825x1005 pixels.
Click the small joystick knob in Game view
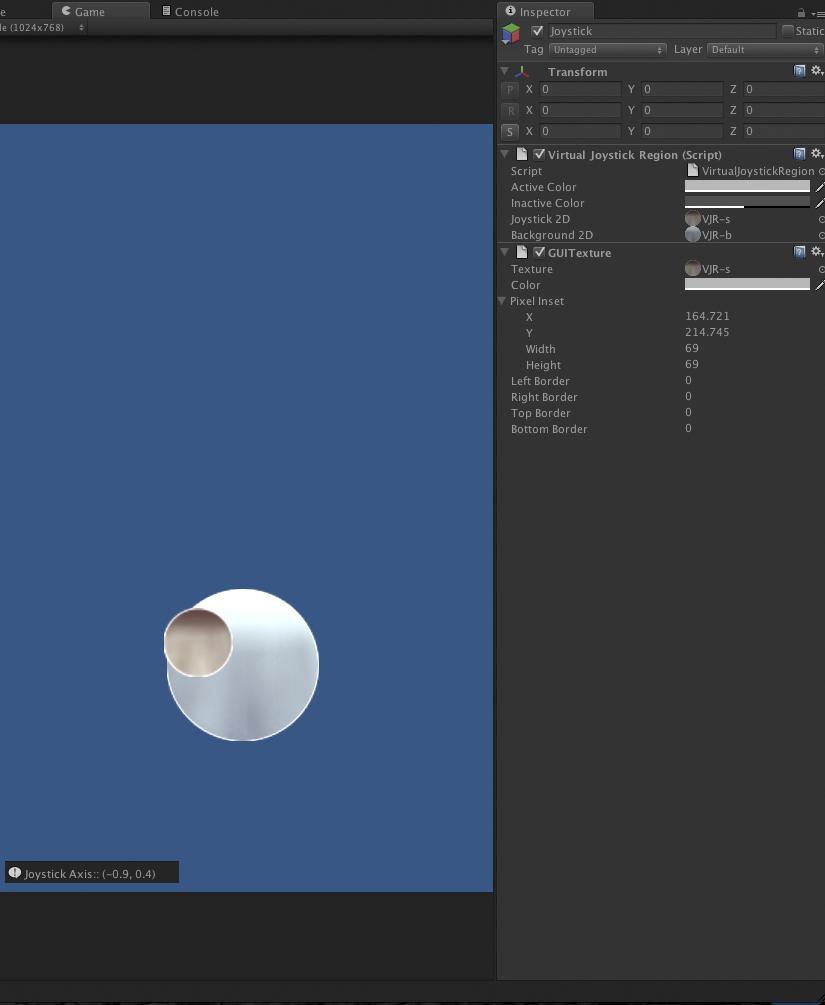click(198, 642)
